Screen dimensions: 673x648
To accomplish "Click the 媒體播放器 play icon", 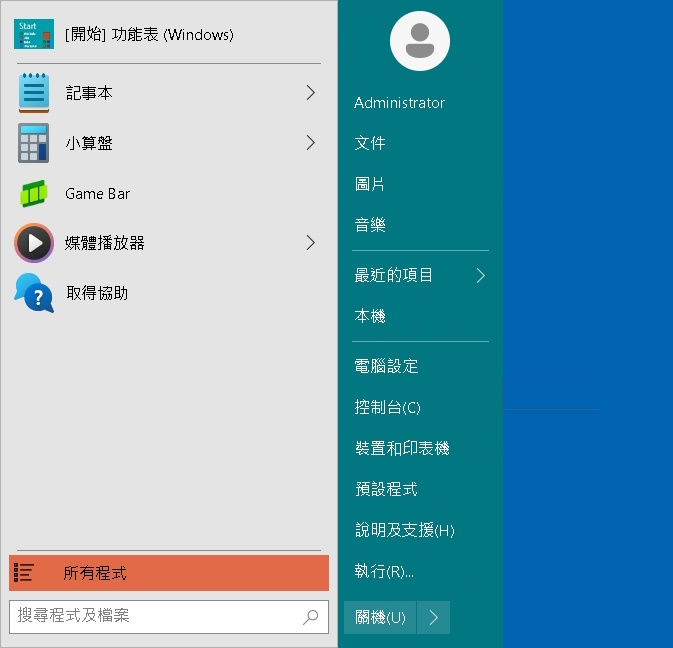I will [x=34, y=243].
